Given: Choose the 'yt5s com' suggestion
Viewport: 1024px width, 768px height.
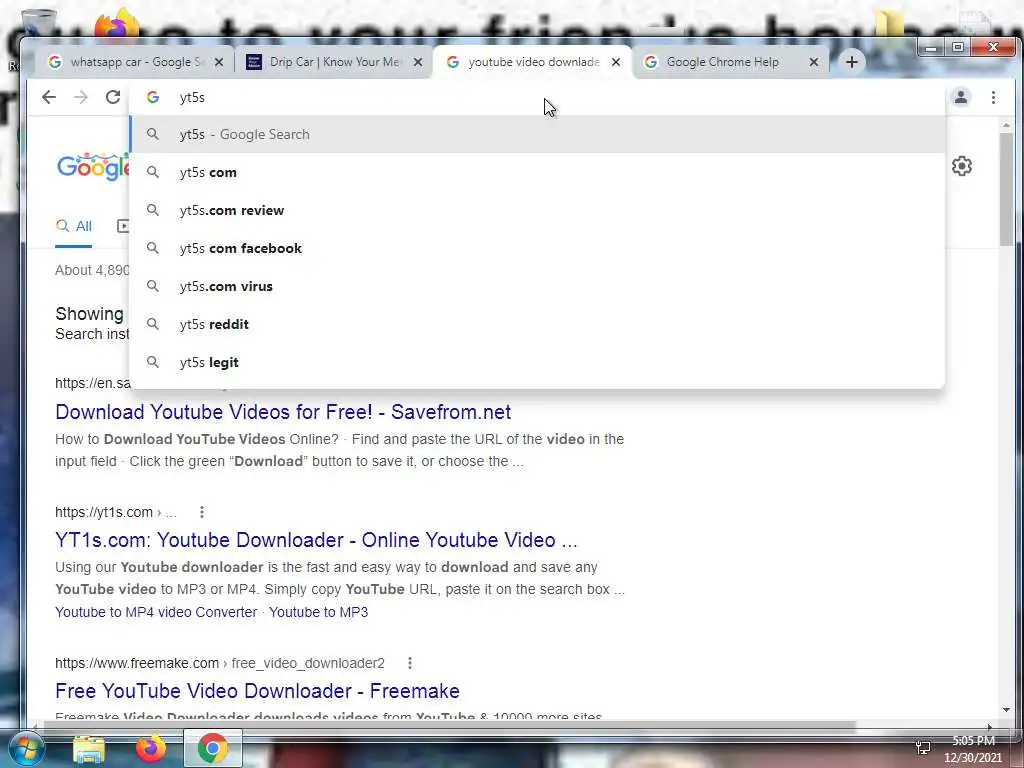Looking at the screenshot, I should (537, 172).
